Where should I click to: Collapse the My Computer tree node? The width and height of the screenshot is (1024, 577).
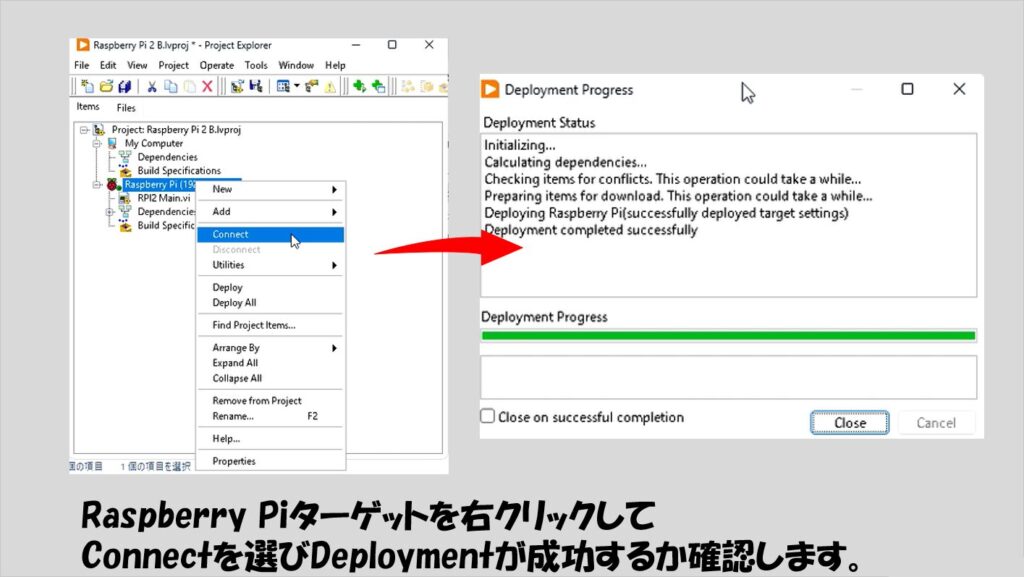[97, 144]
